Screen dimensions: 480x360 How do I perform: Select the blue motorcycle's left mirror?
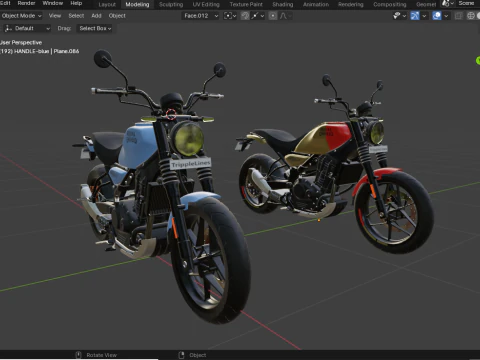tap(103, 59)
